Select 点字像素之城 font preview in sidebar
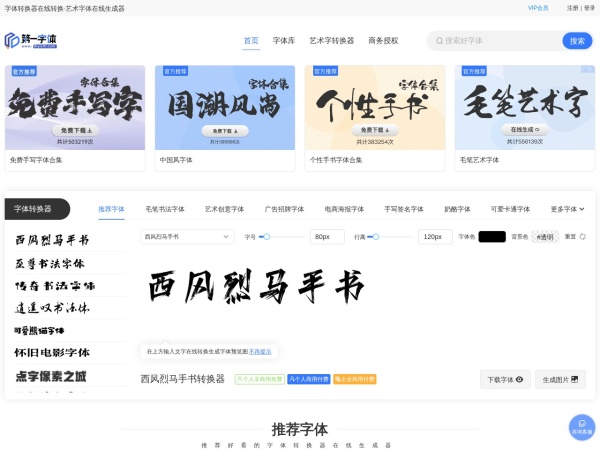Viewport: 600px width, 450px height. [x=51, y=376]
